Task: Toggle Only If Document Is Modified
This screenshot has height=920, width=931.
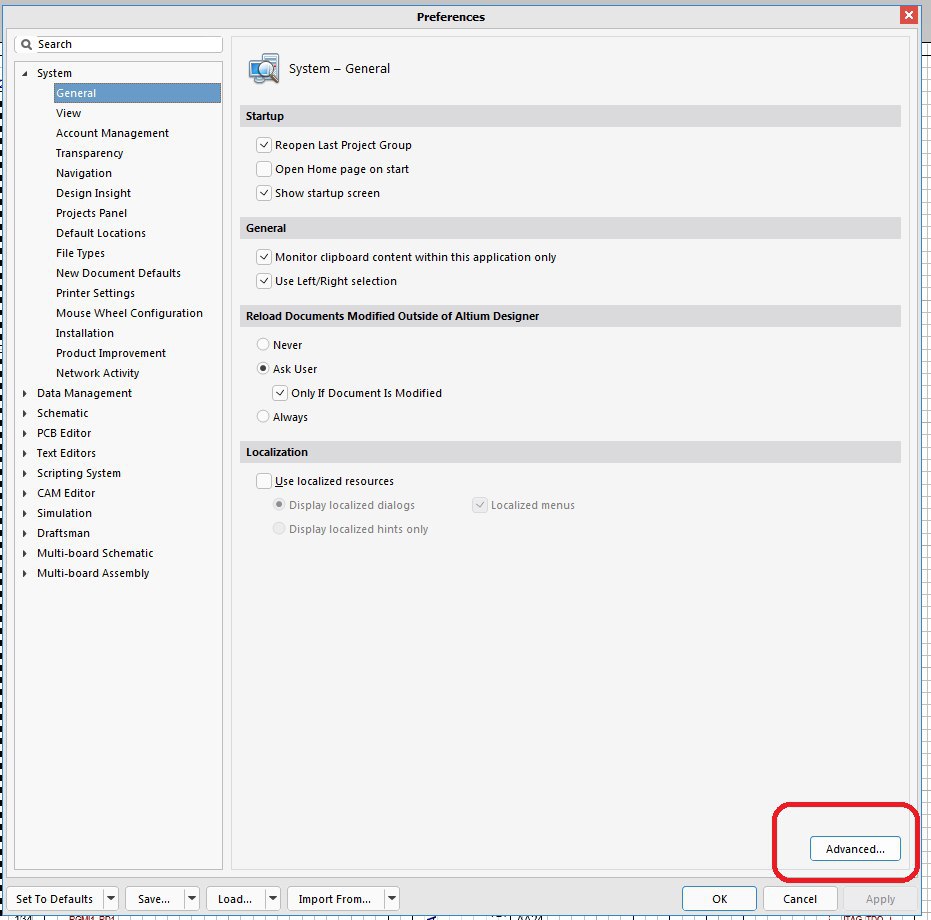Action: point(280,393)
